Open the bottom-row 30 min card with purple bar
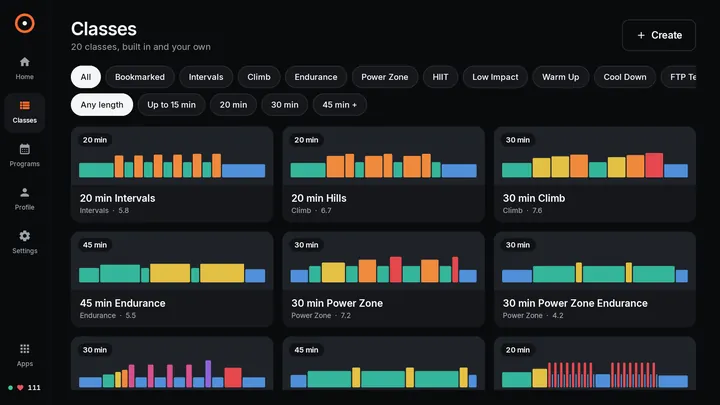This screenshot has height=405, width=720. point(172,364)
